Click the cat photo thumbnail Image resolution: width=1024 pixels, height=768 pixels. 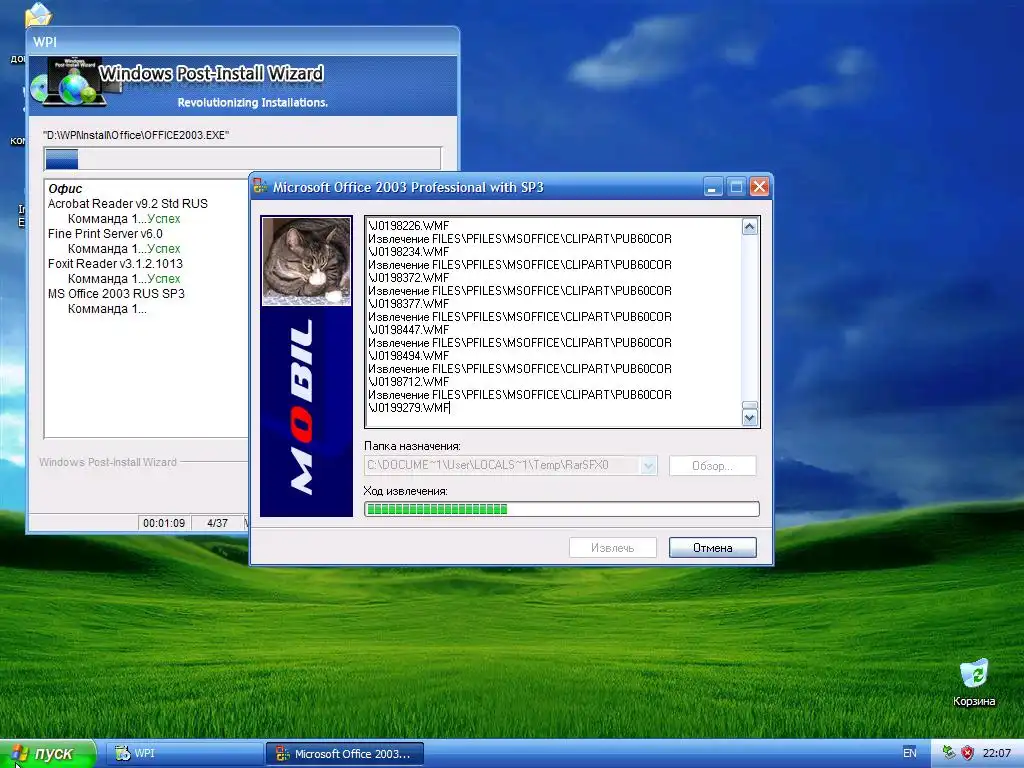click(x=306, y=261)
